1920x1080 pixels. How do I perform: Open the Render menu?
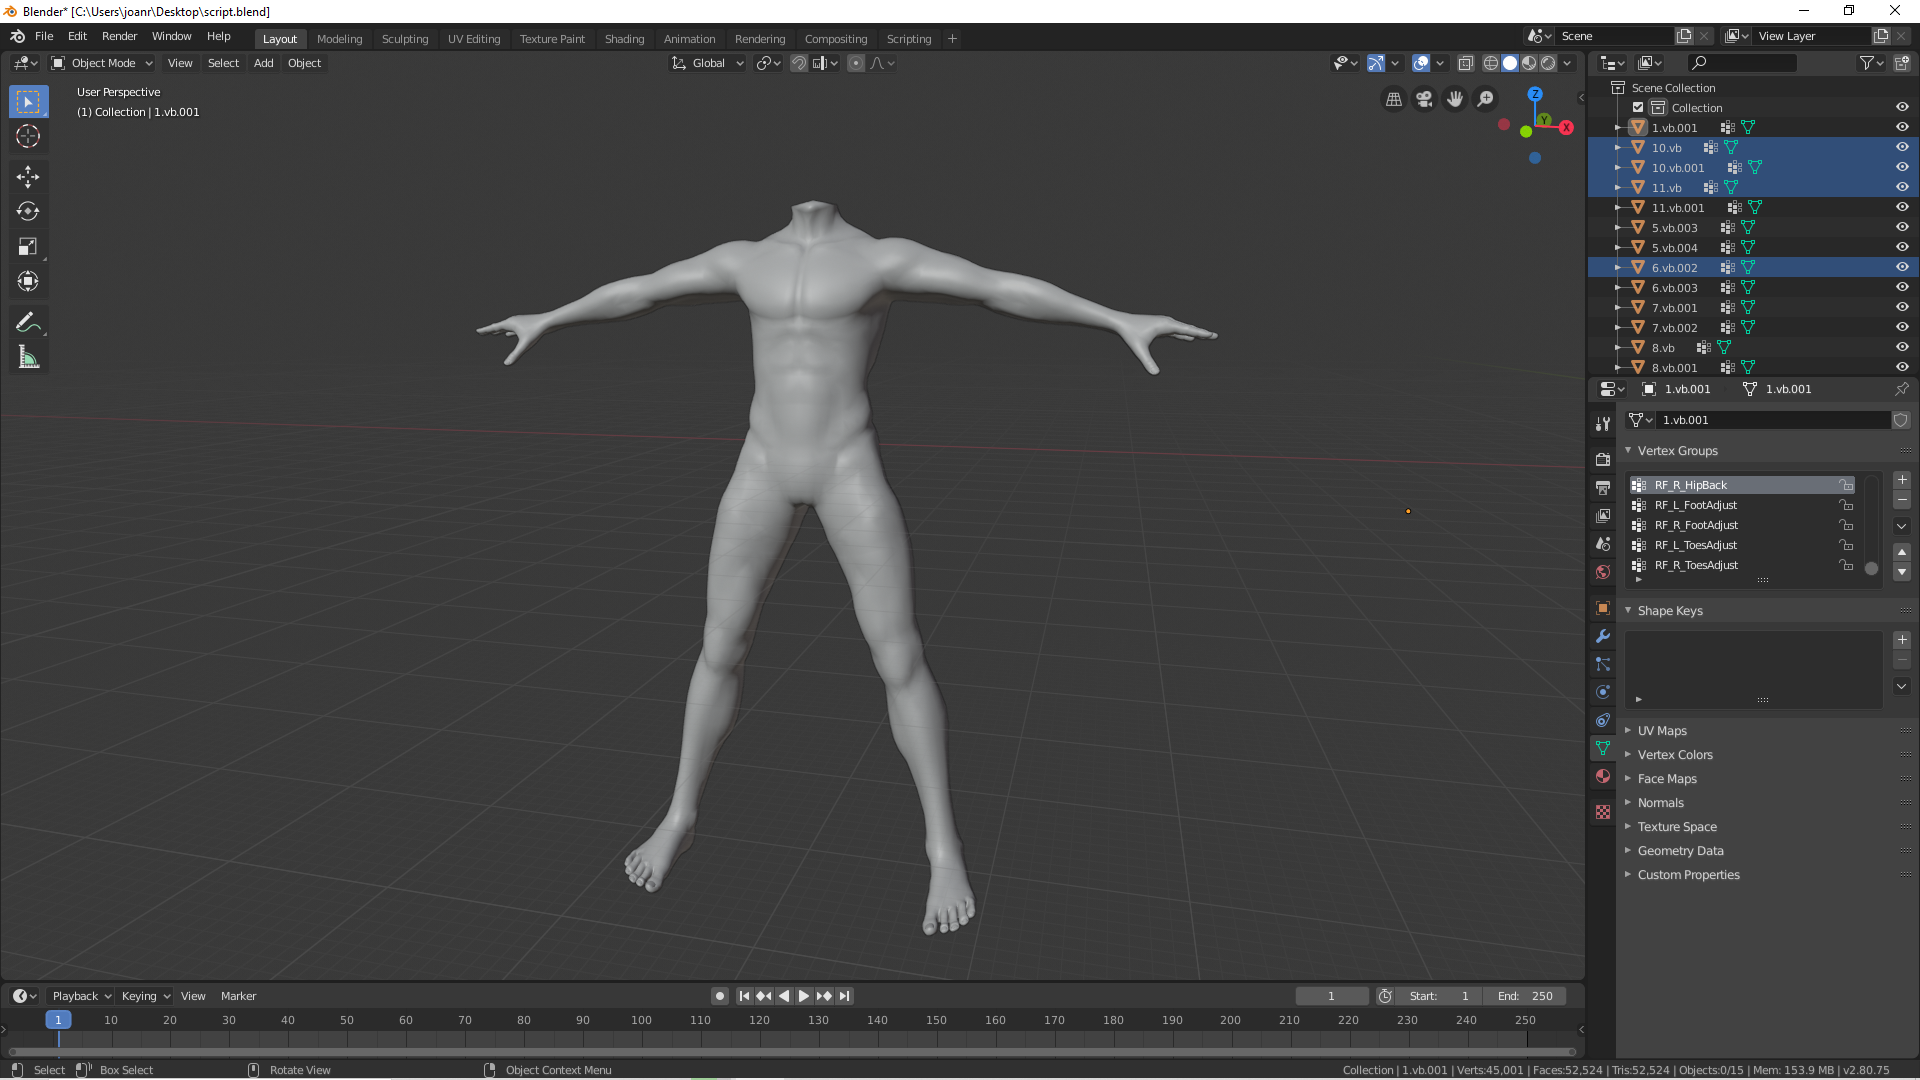point(119,36)
